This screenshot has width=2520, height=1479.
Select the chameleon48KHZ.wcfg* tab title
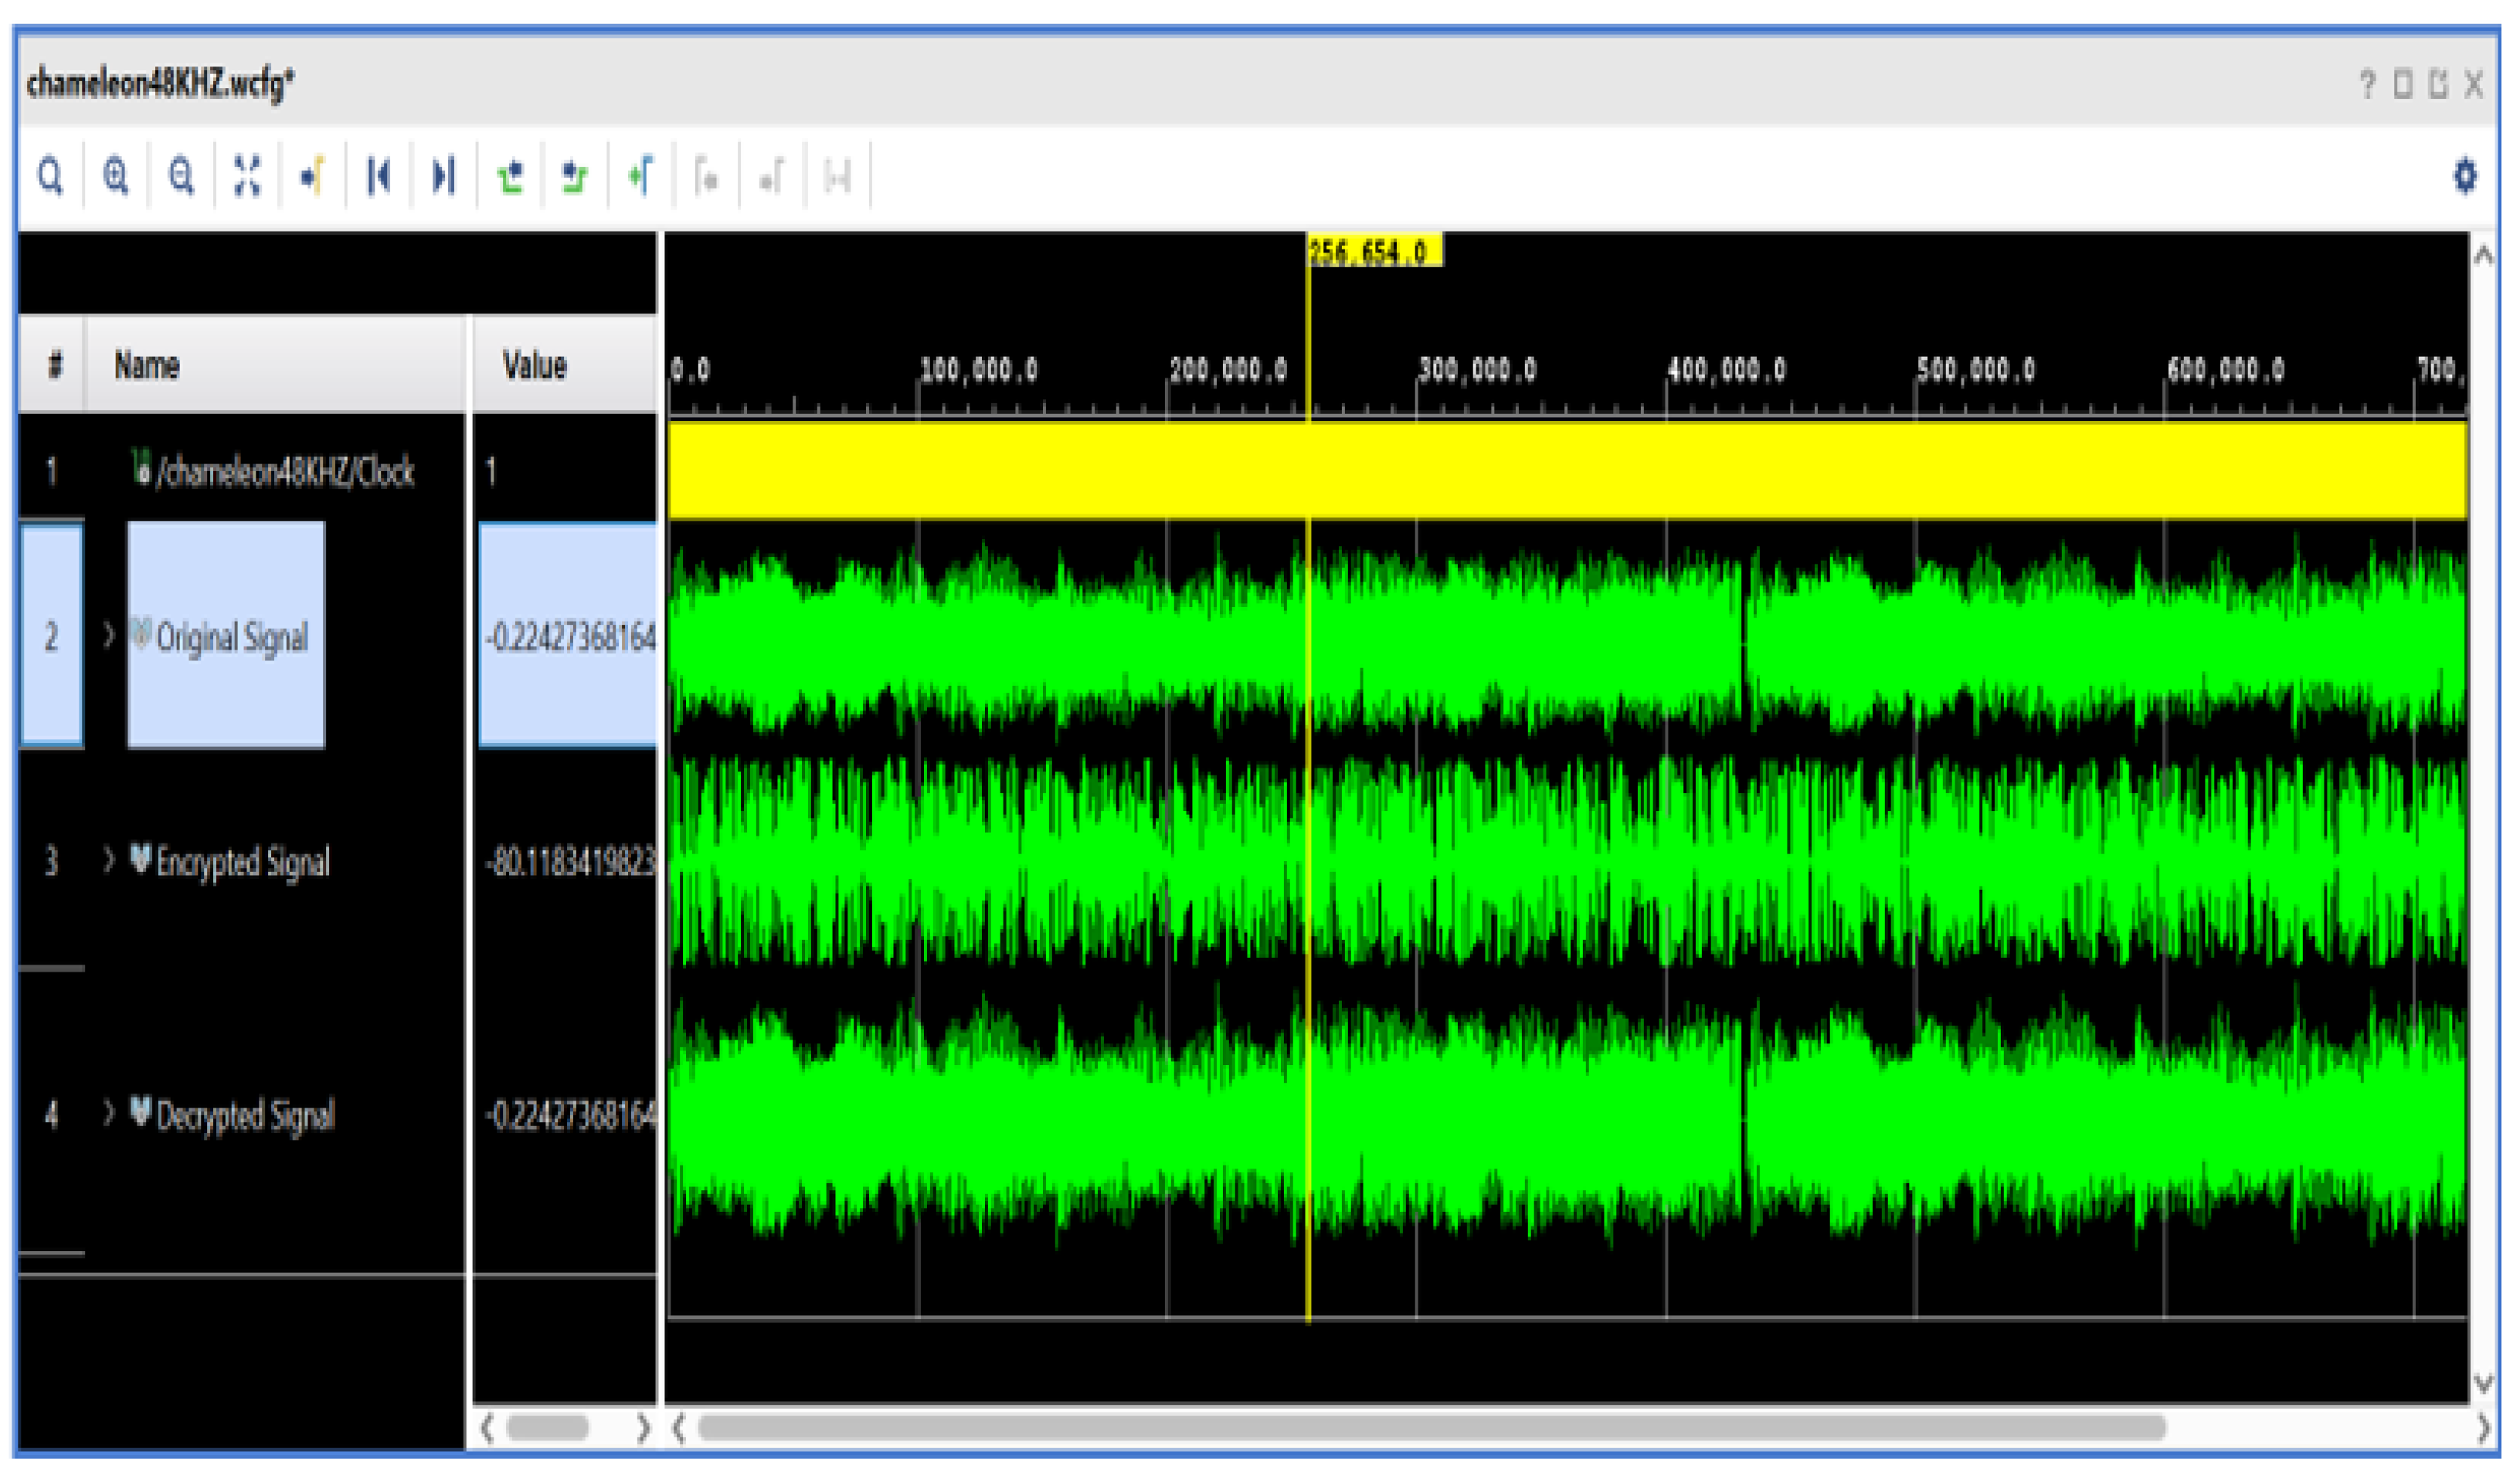click(160, 83)
